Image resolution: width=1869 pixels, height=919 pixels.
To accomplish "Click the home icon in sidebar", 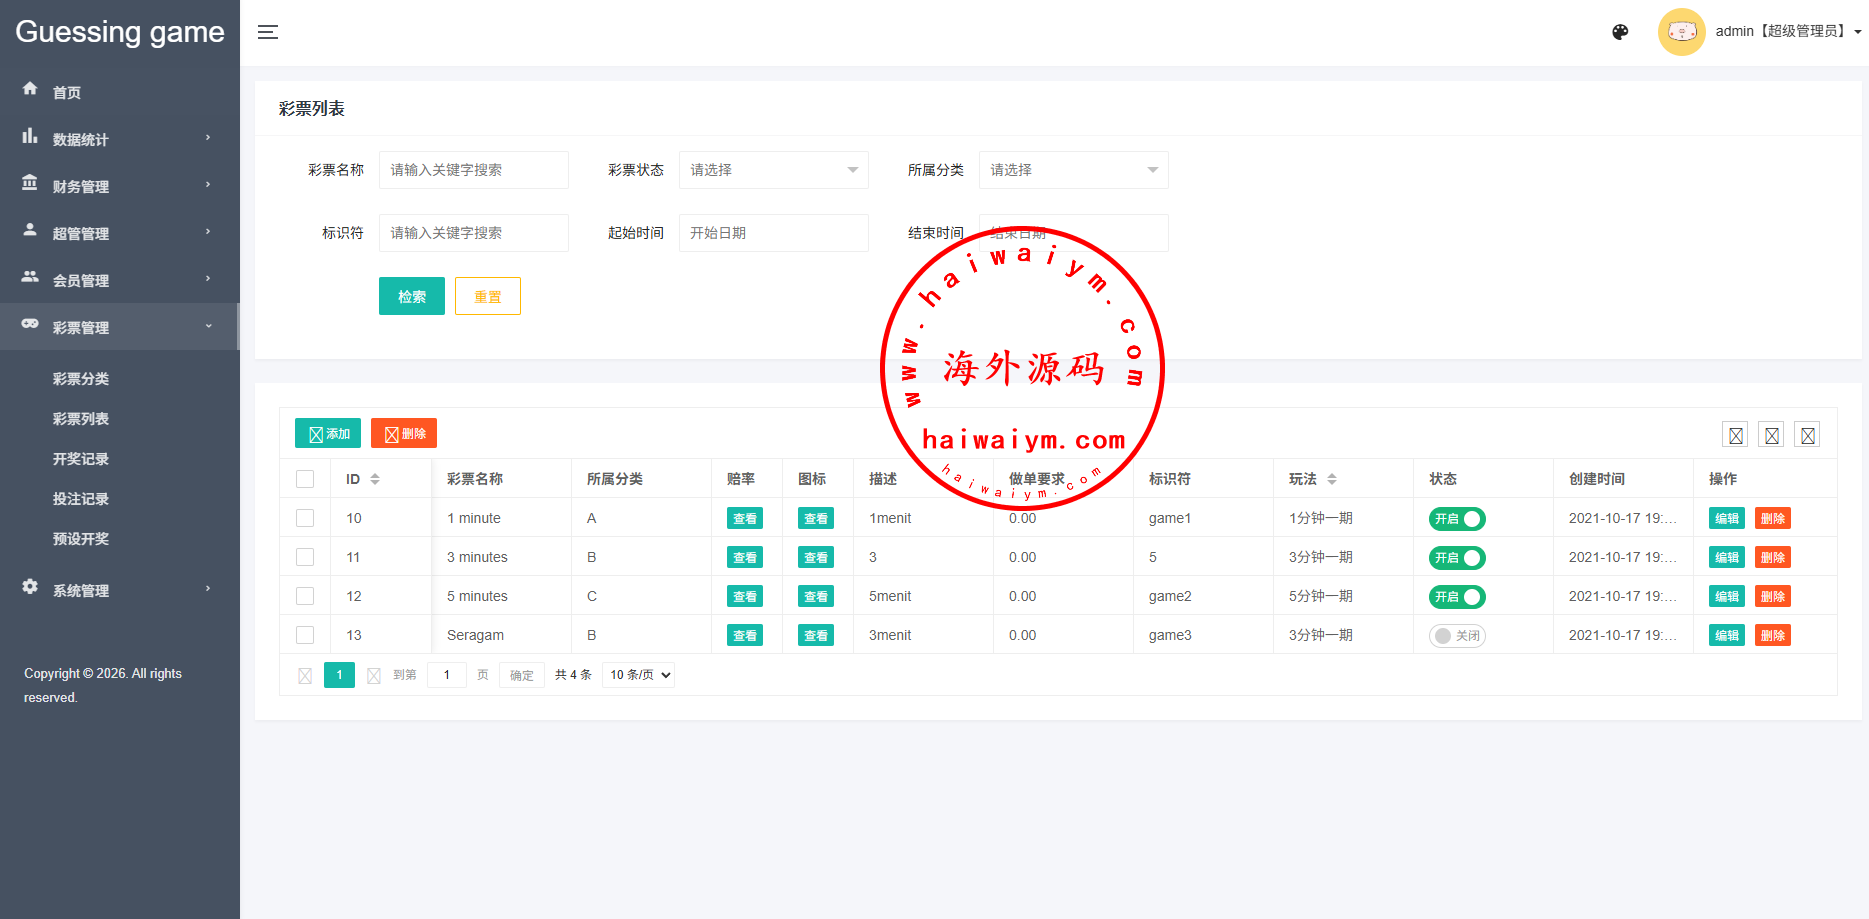I will (30, 89).
